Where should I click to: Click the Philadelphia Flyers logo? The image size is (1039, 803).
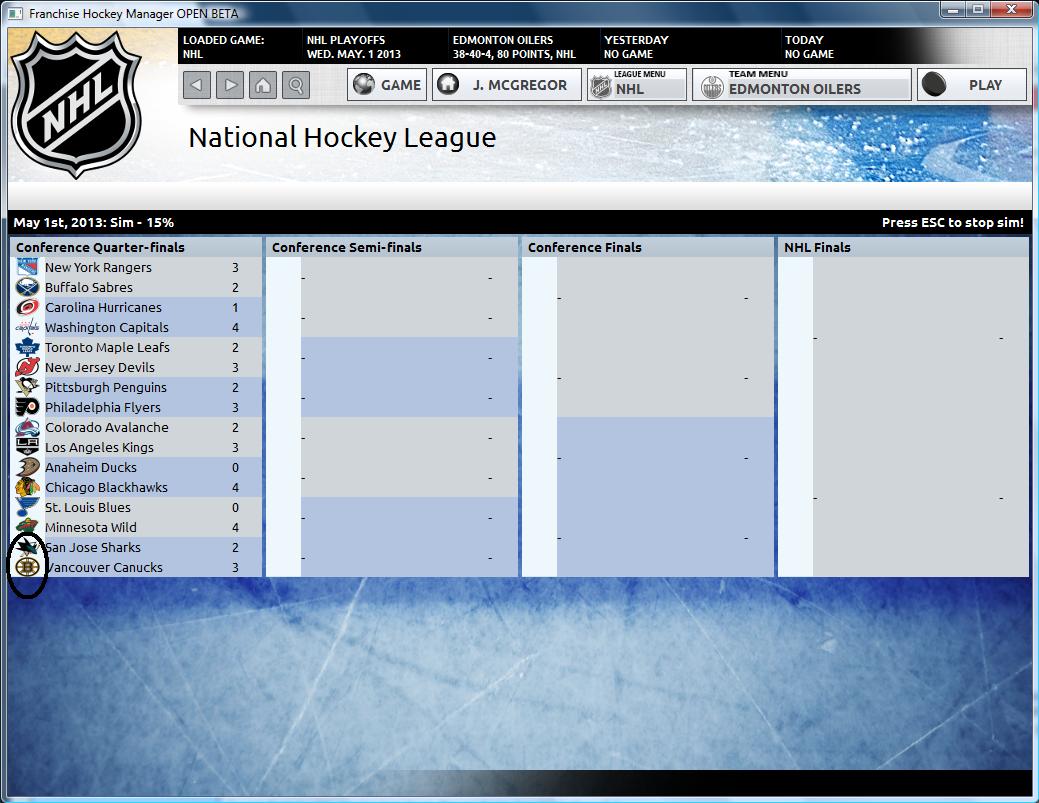coord(27,407)
